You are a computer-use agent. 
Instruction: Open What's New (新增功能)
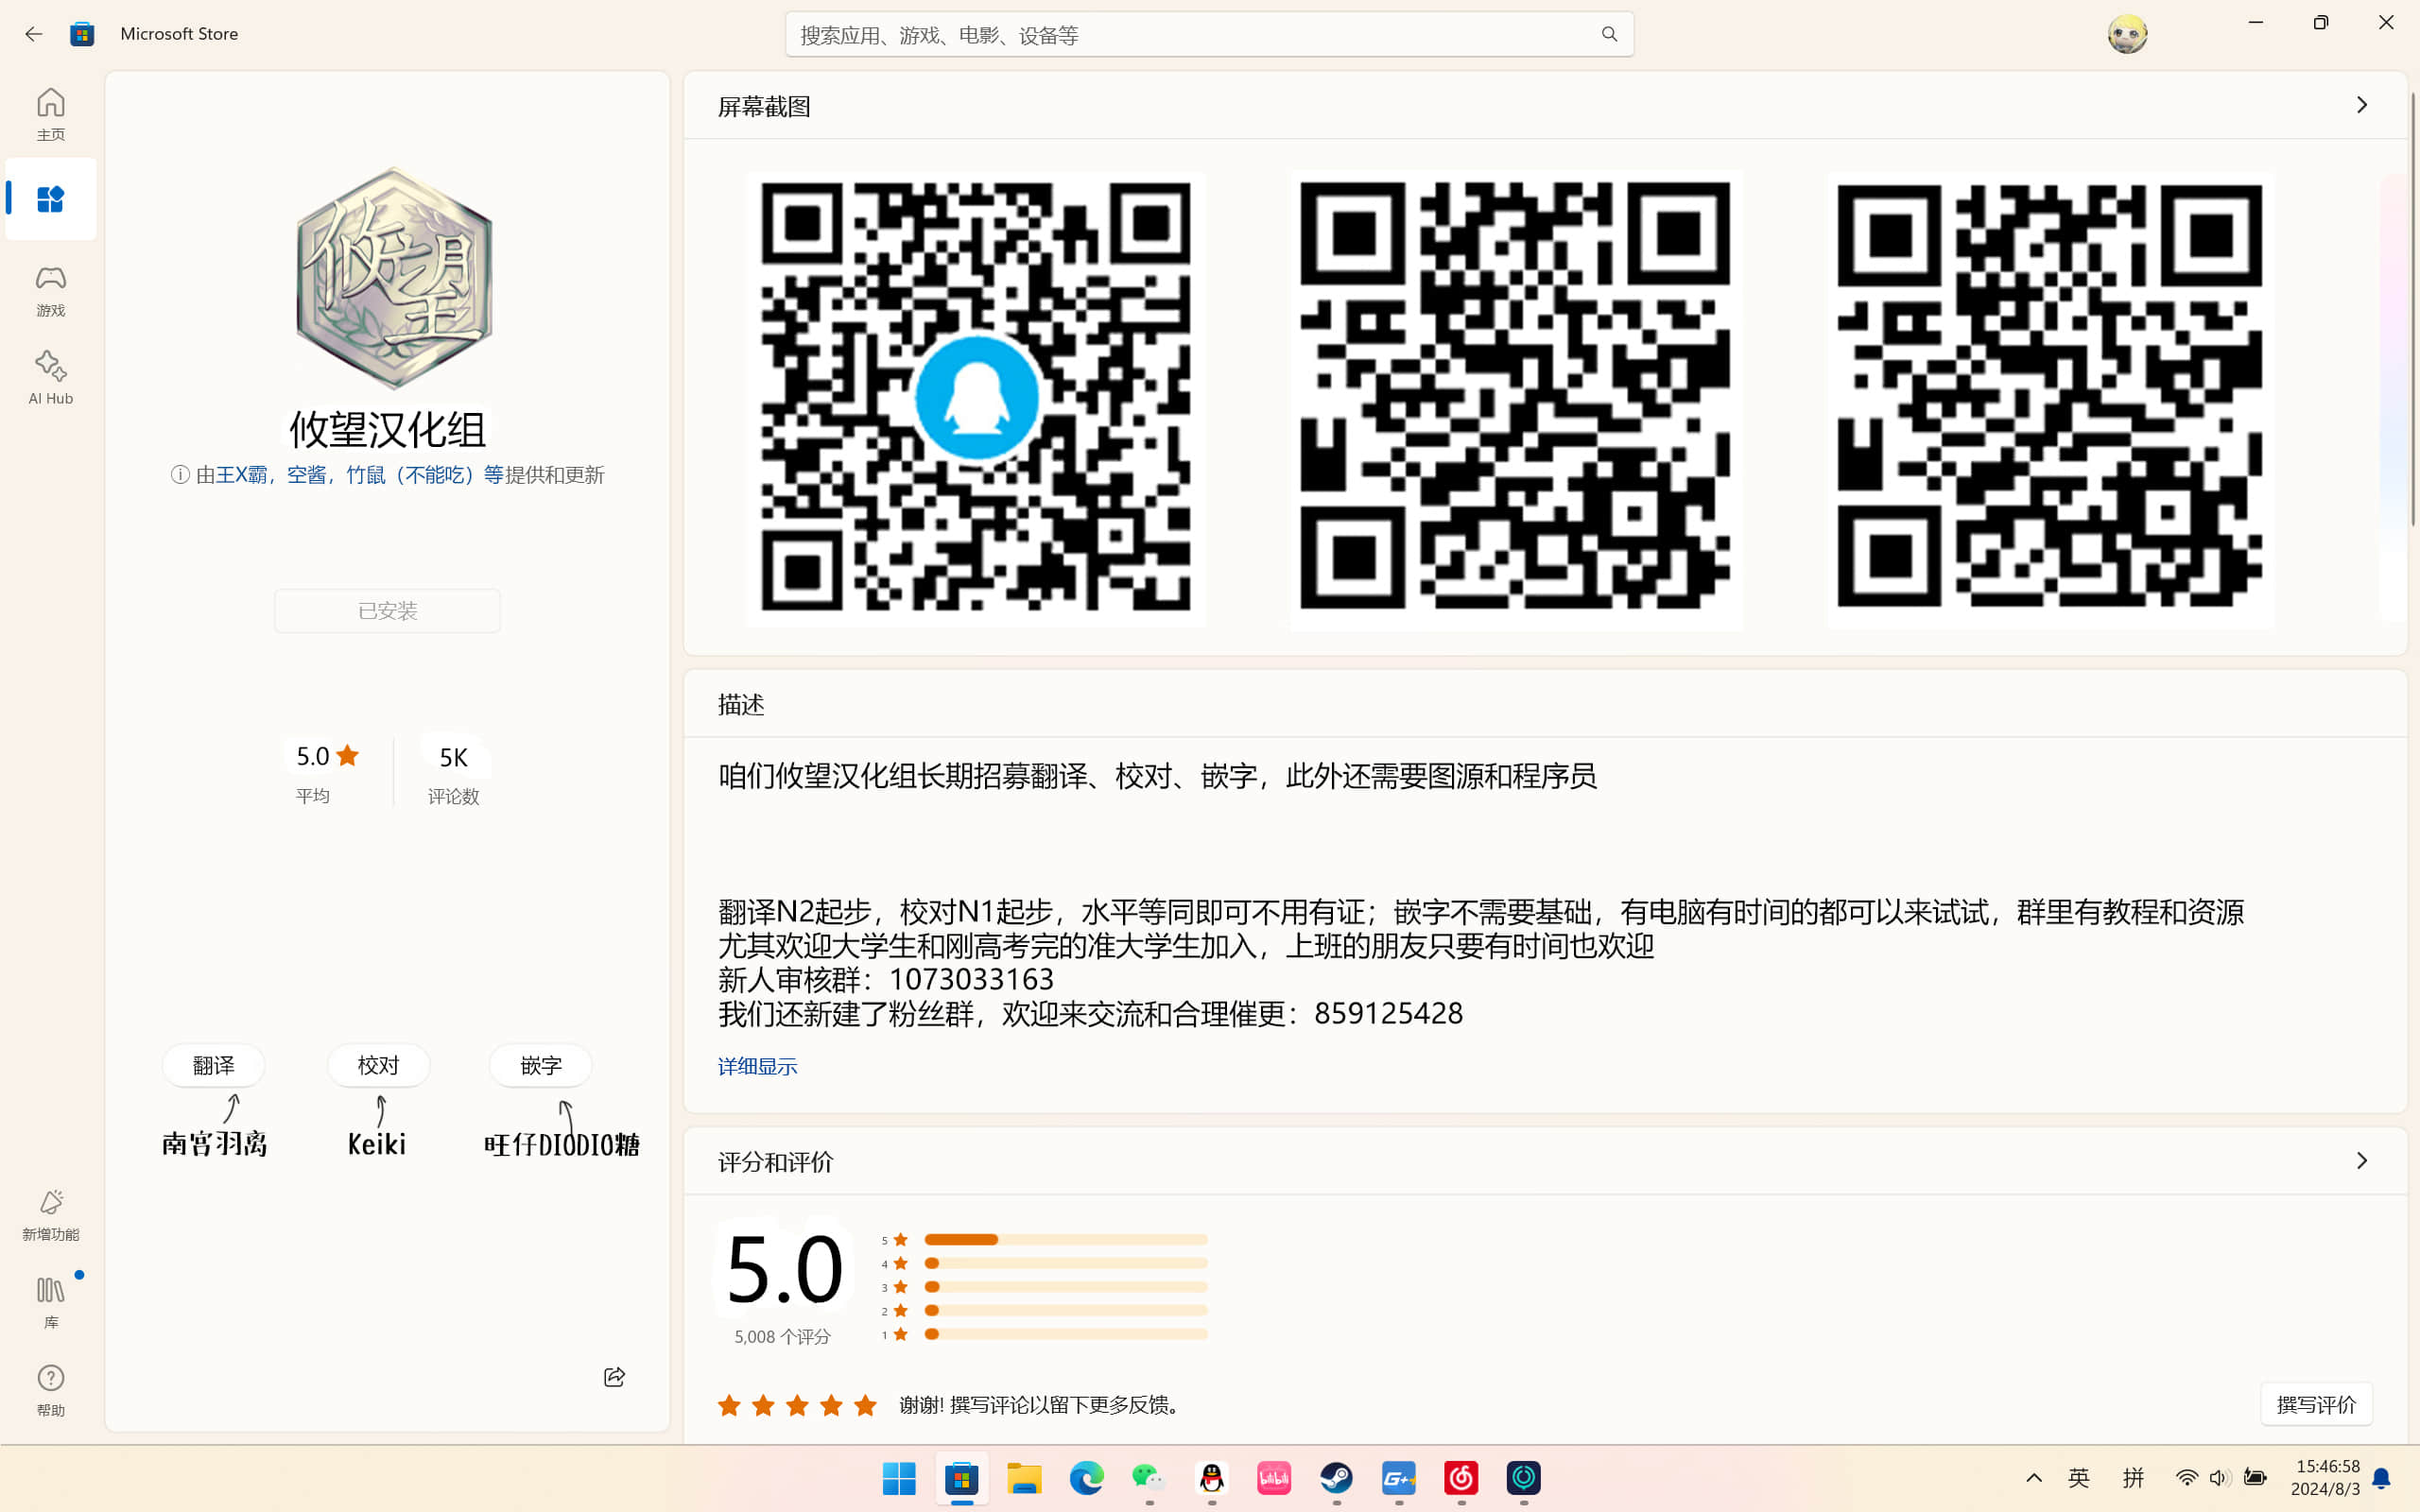click(x=50, y=1213)
